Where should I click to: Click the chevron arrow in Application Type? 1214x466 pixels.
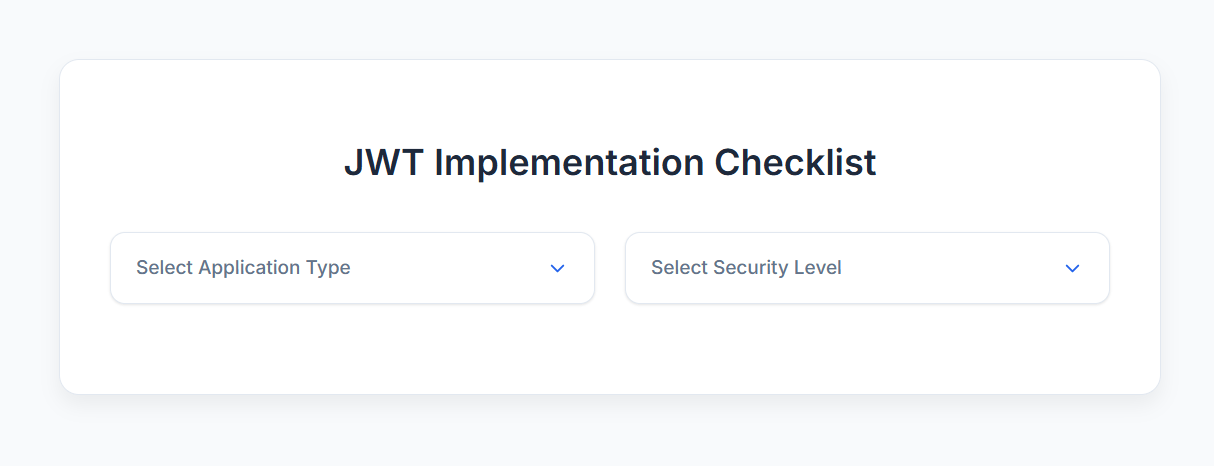(x=558, y=268)
